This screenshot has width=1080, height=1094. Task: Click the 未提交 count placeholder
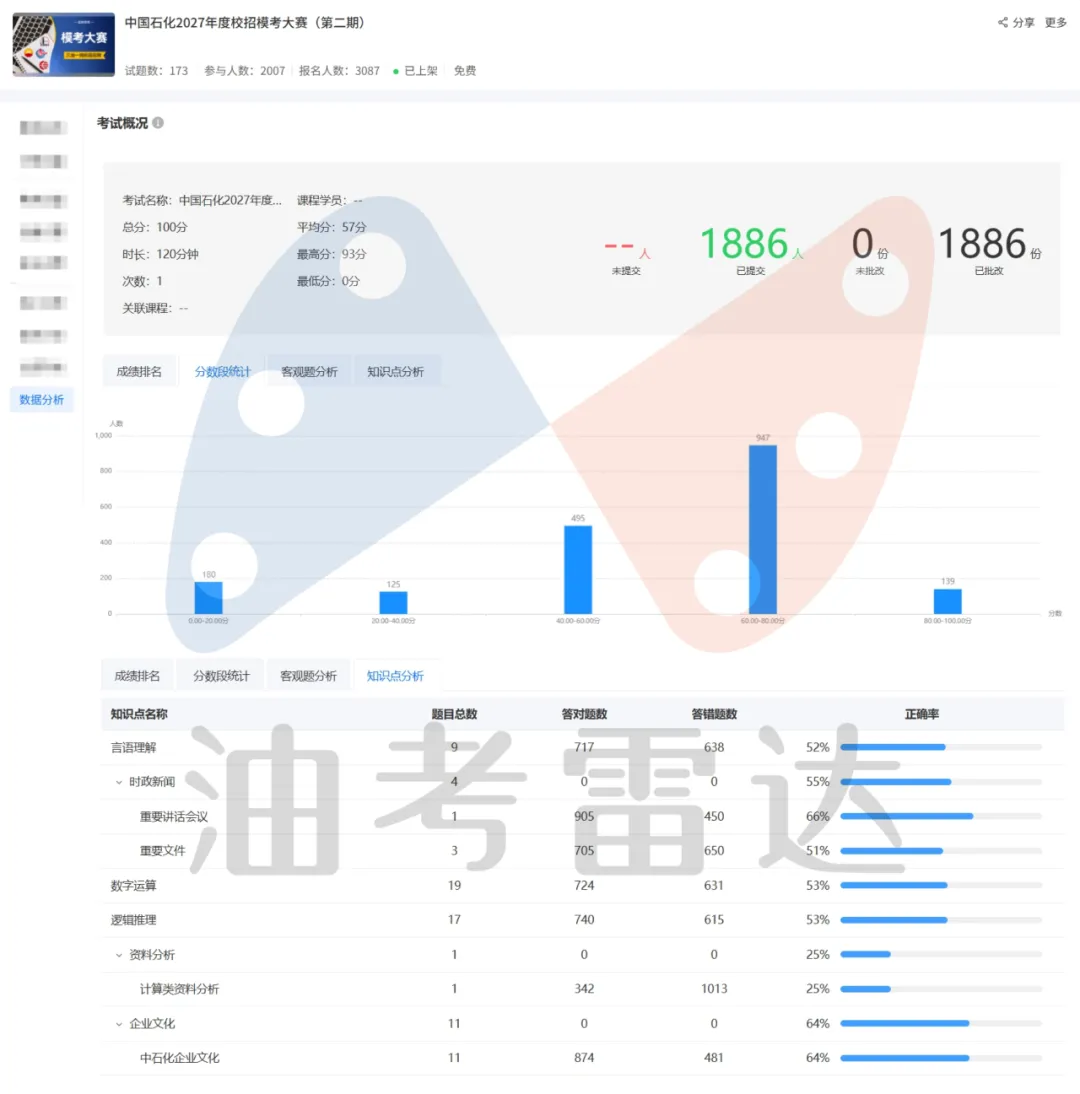point(627,248)
